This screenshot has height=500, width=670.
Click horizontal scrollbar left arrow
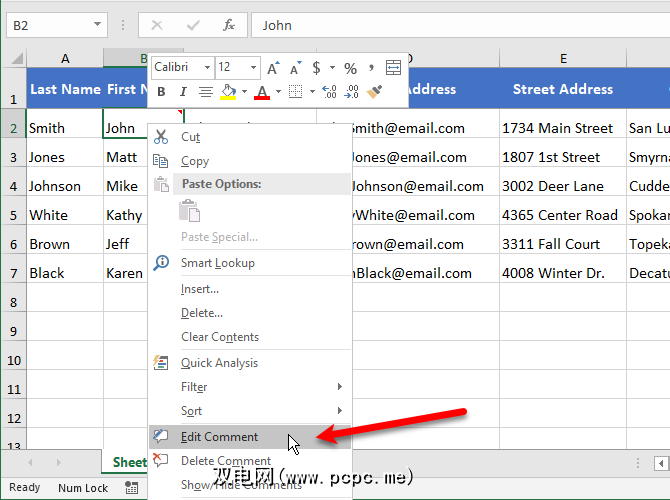pyautogui.click(x=661, y=463)
